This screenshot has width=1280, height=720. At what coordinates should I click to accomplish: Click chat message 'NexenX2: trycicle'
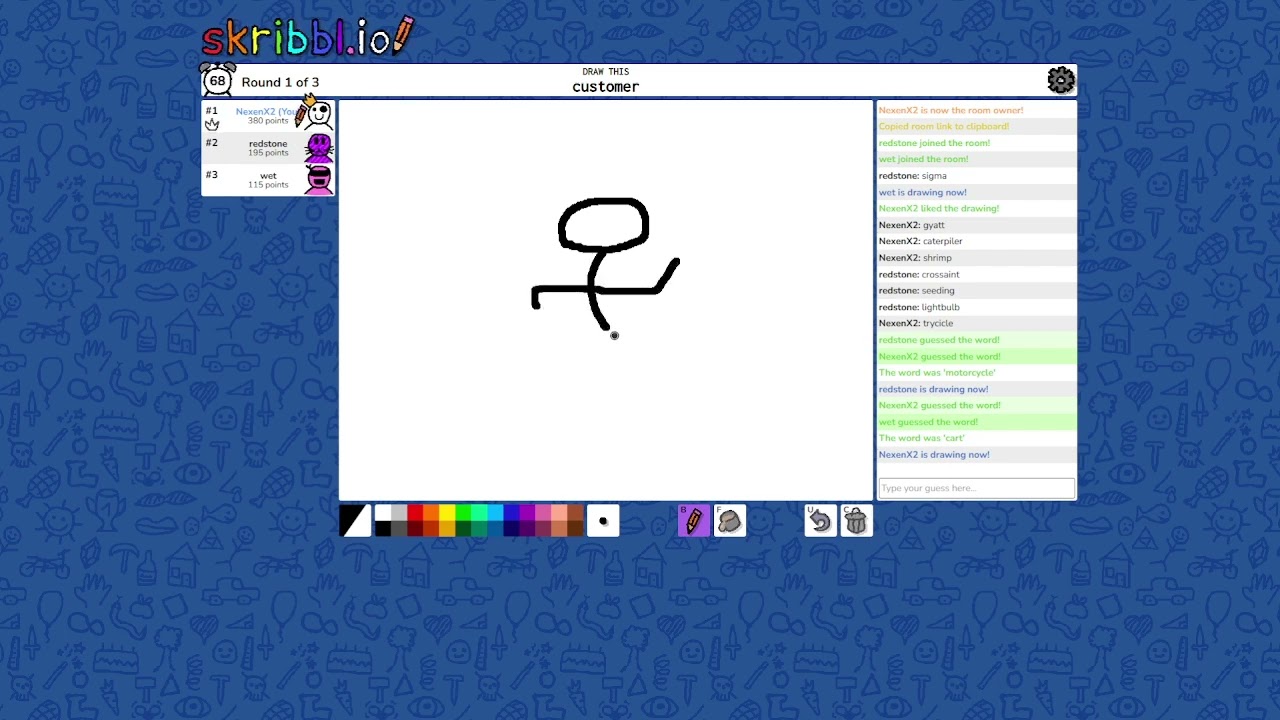(916, 323)
